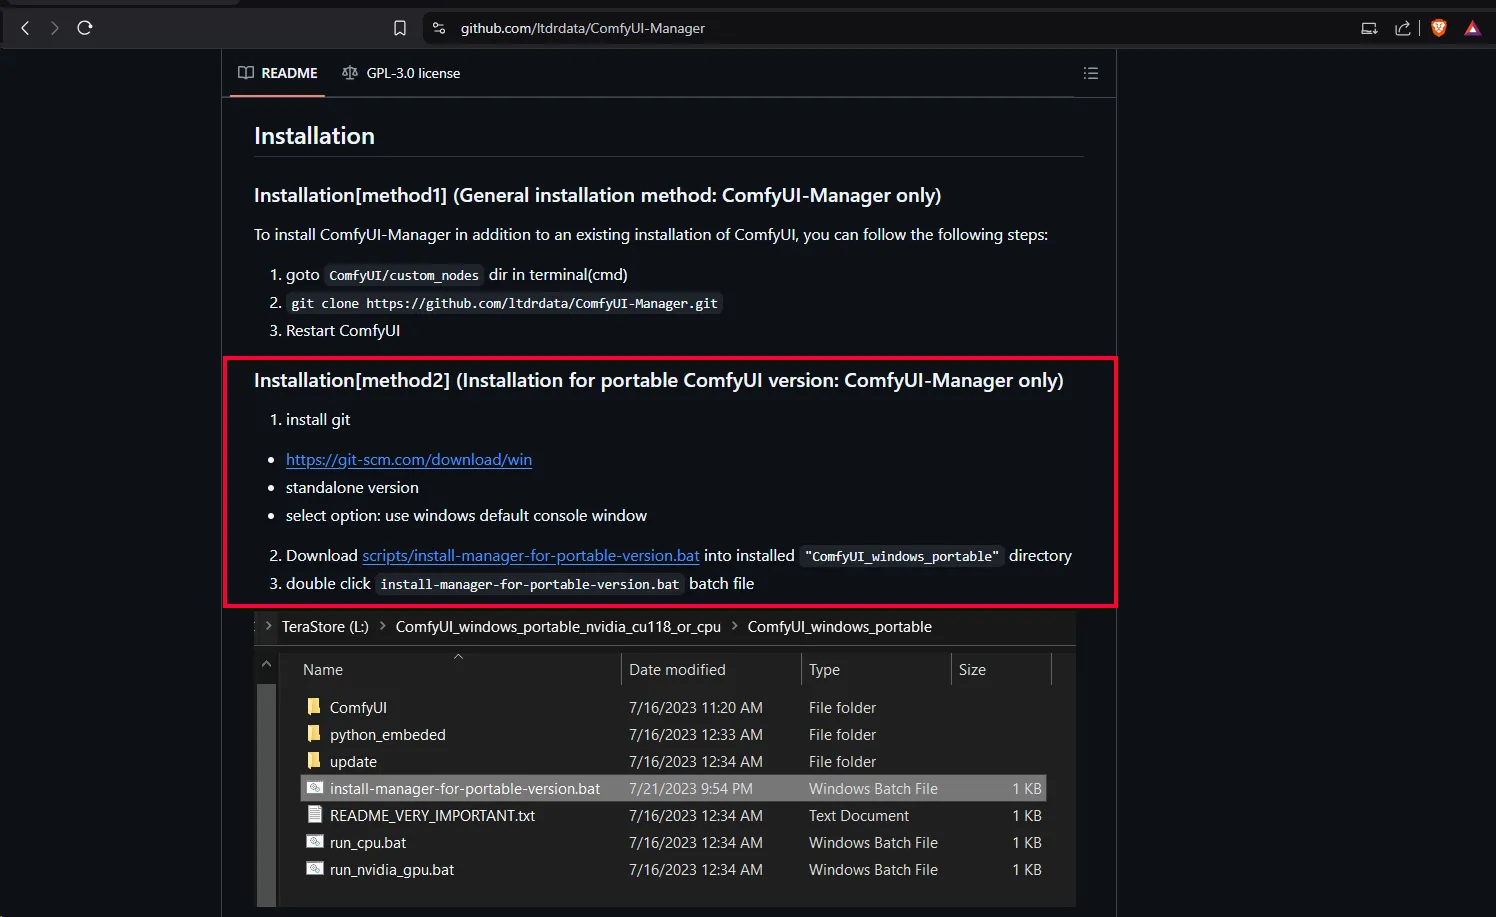This screenshot has width=1496, height=917.
Task: Open site settings icon beside the URL
Action: (x=438, y=28)
